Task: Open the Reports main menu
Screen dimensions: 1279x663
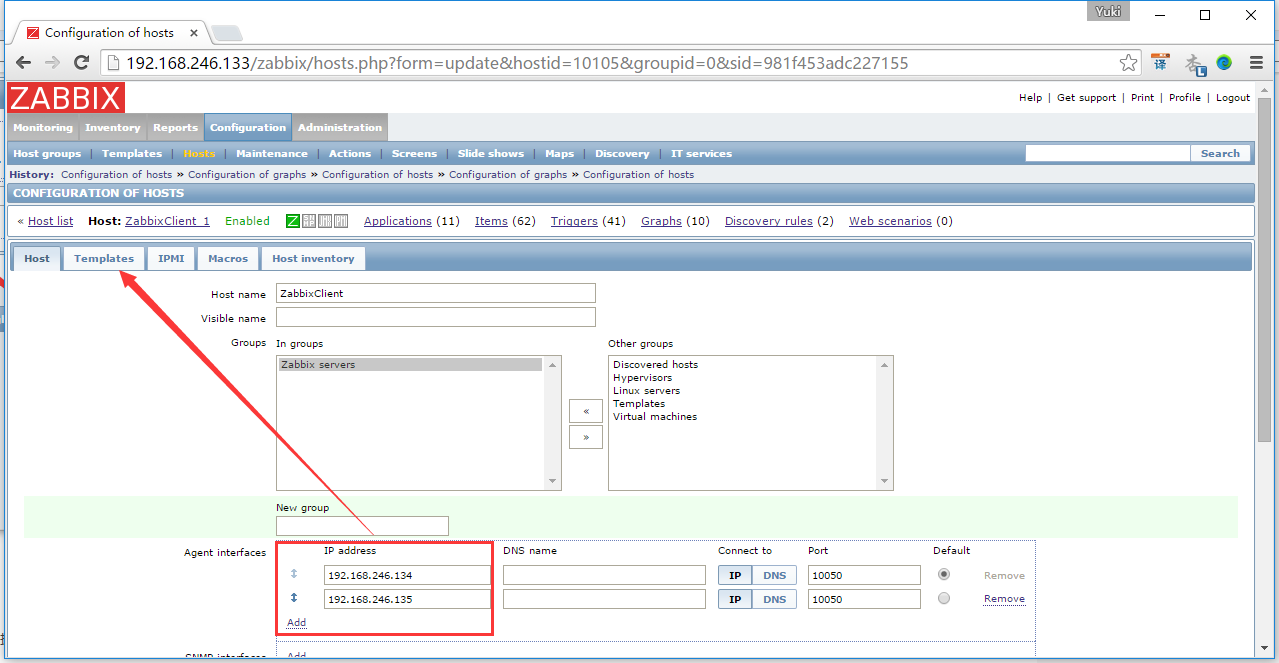Action: [176, 128]
